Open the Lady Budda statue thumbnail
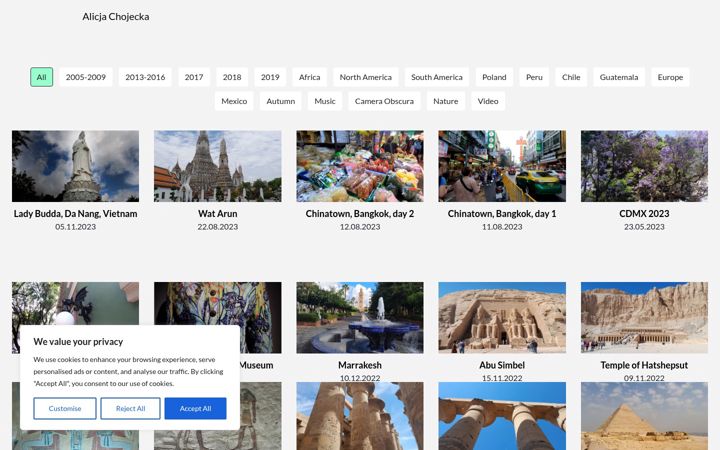The height and width of the screenshot is (450, 720). point(75,166)
